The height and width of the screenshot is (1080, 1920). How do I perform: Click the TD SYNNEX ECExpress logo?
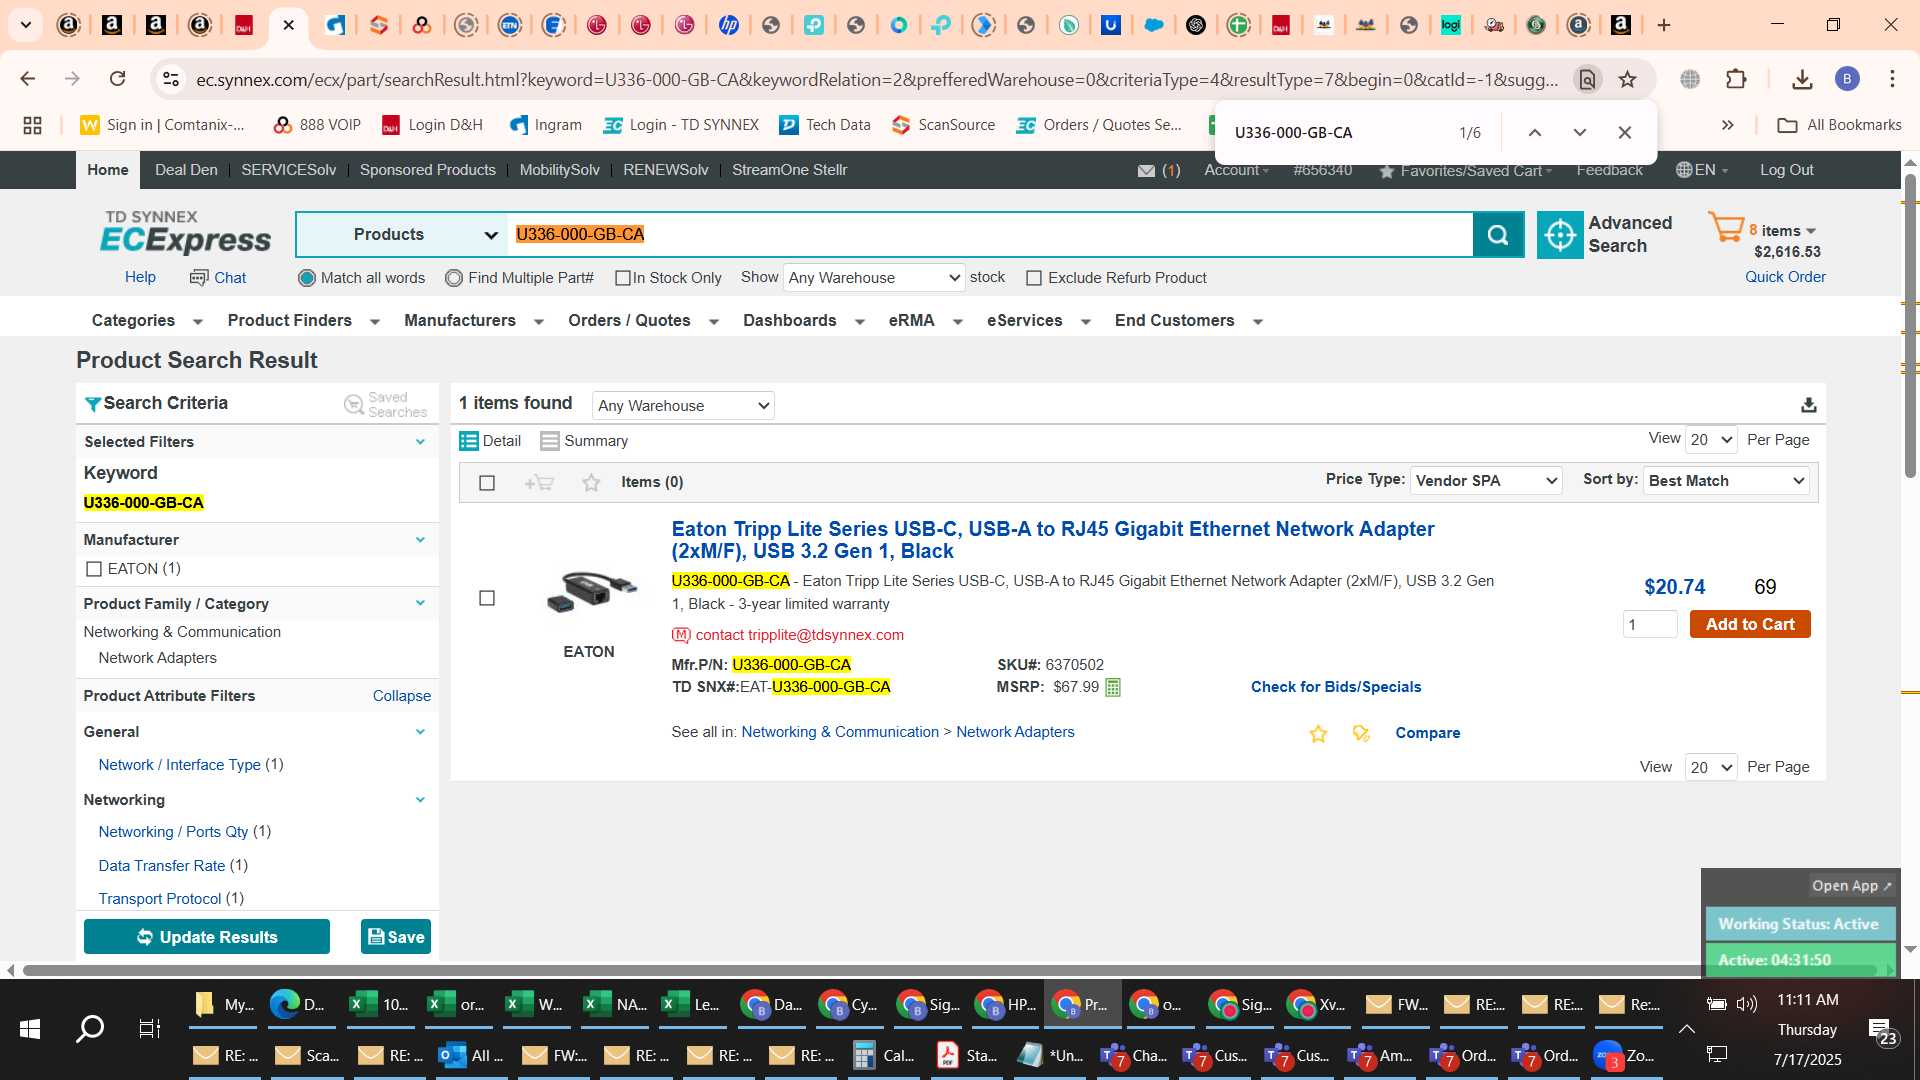[x=185, y=233]
